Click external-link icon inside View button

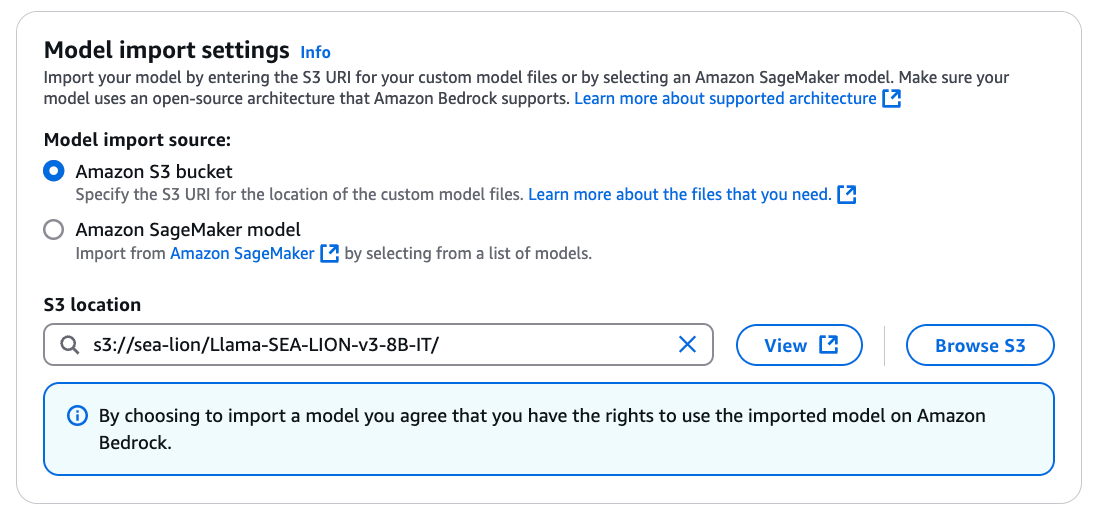coord(829,345)
